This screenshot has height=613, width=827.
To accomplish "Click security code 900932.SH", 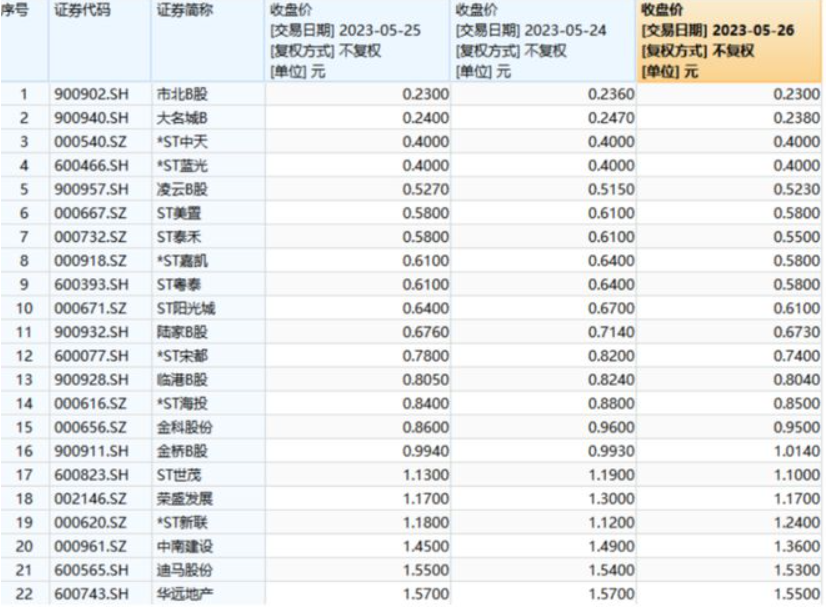I will coord(91,332).
